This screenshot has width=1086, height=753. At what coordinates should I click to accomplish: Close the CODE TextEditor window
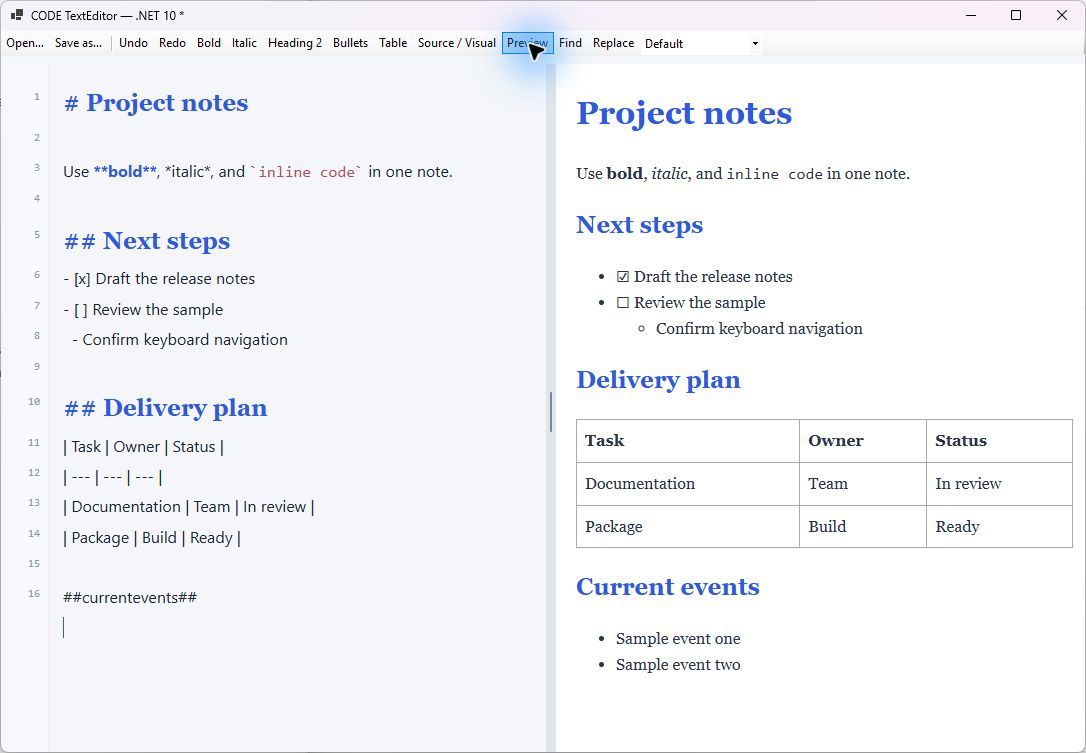pyautogui.click(x=1062, y=15)
